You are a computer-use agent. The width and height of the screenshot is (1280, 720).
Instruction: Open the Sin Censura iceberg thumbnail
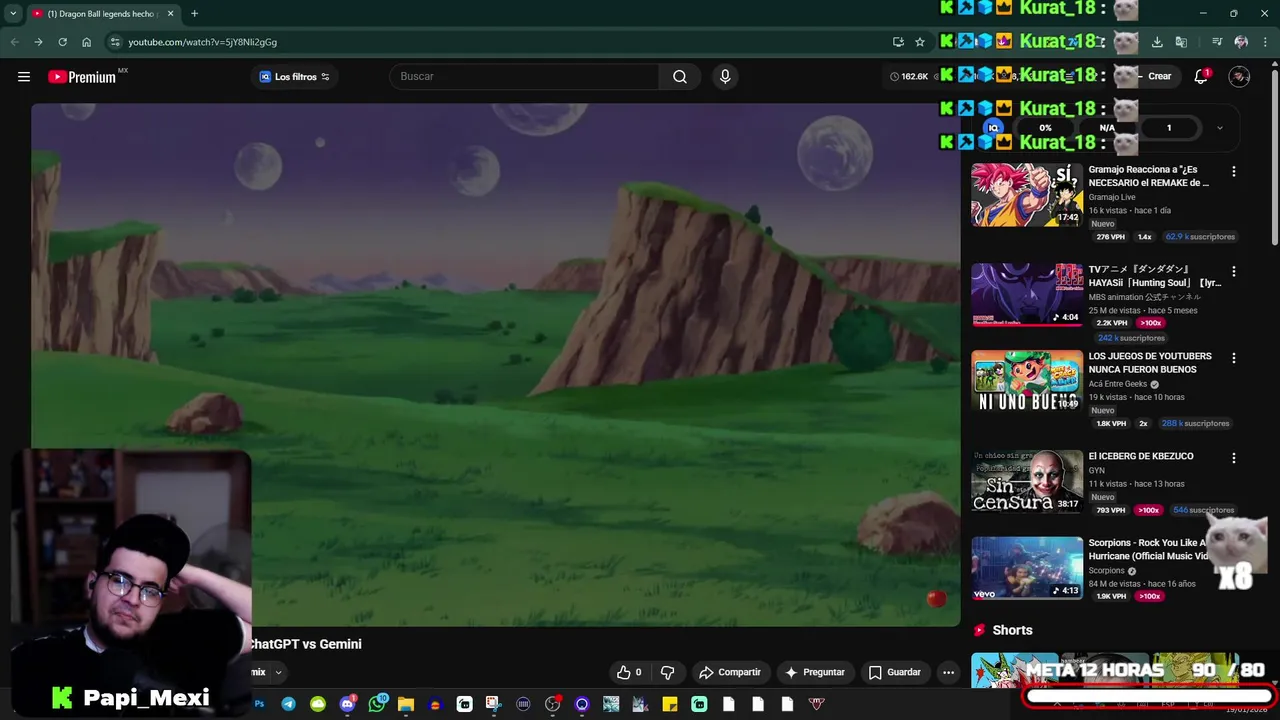click(x=1027, y=481)
